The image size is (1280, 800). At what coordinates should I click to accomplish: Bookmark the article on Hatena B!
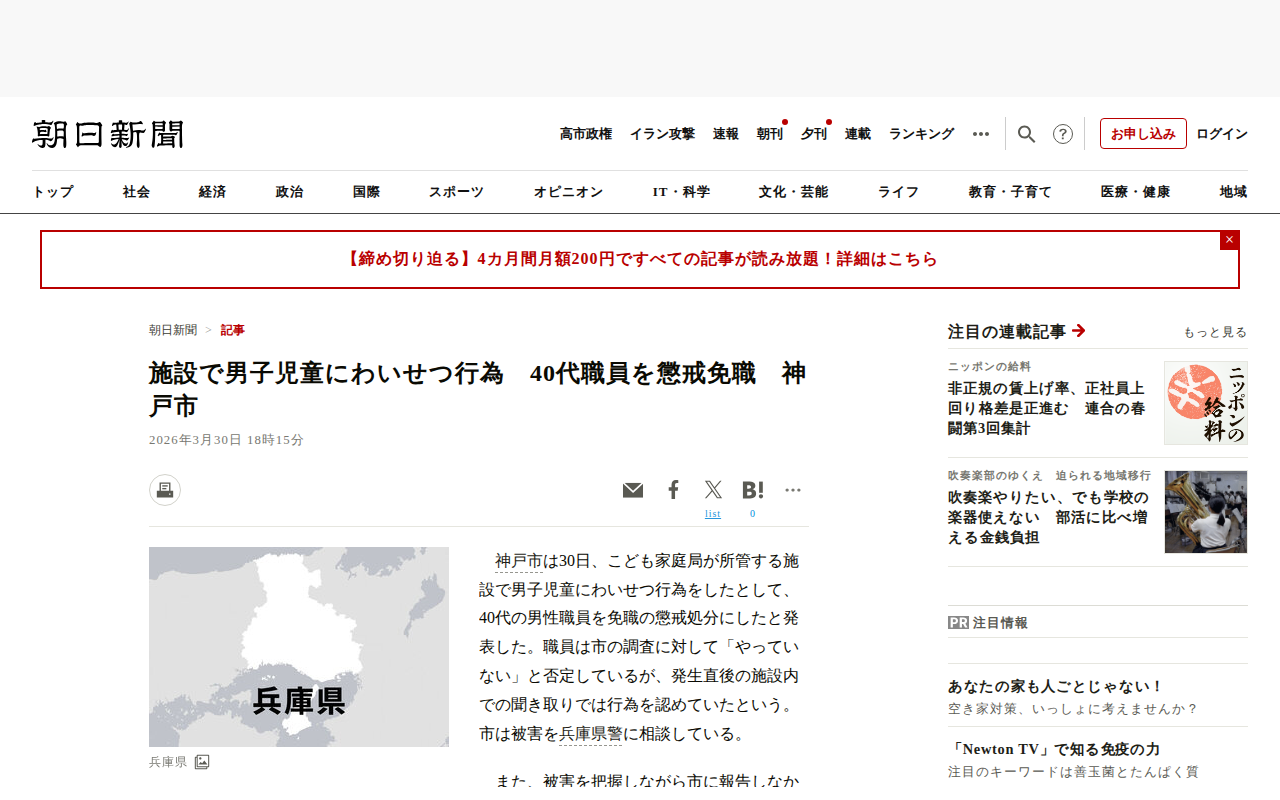[753, 490]
